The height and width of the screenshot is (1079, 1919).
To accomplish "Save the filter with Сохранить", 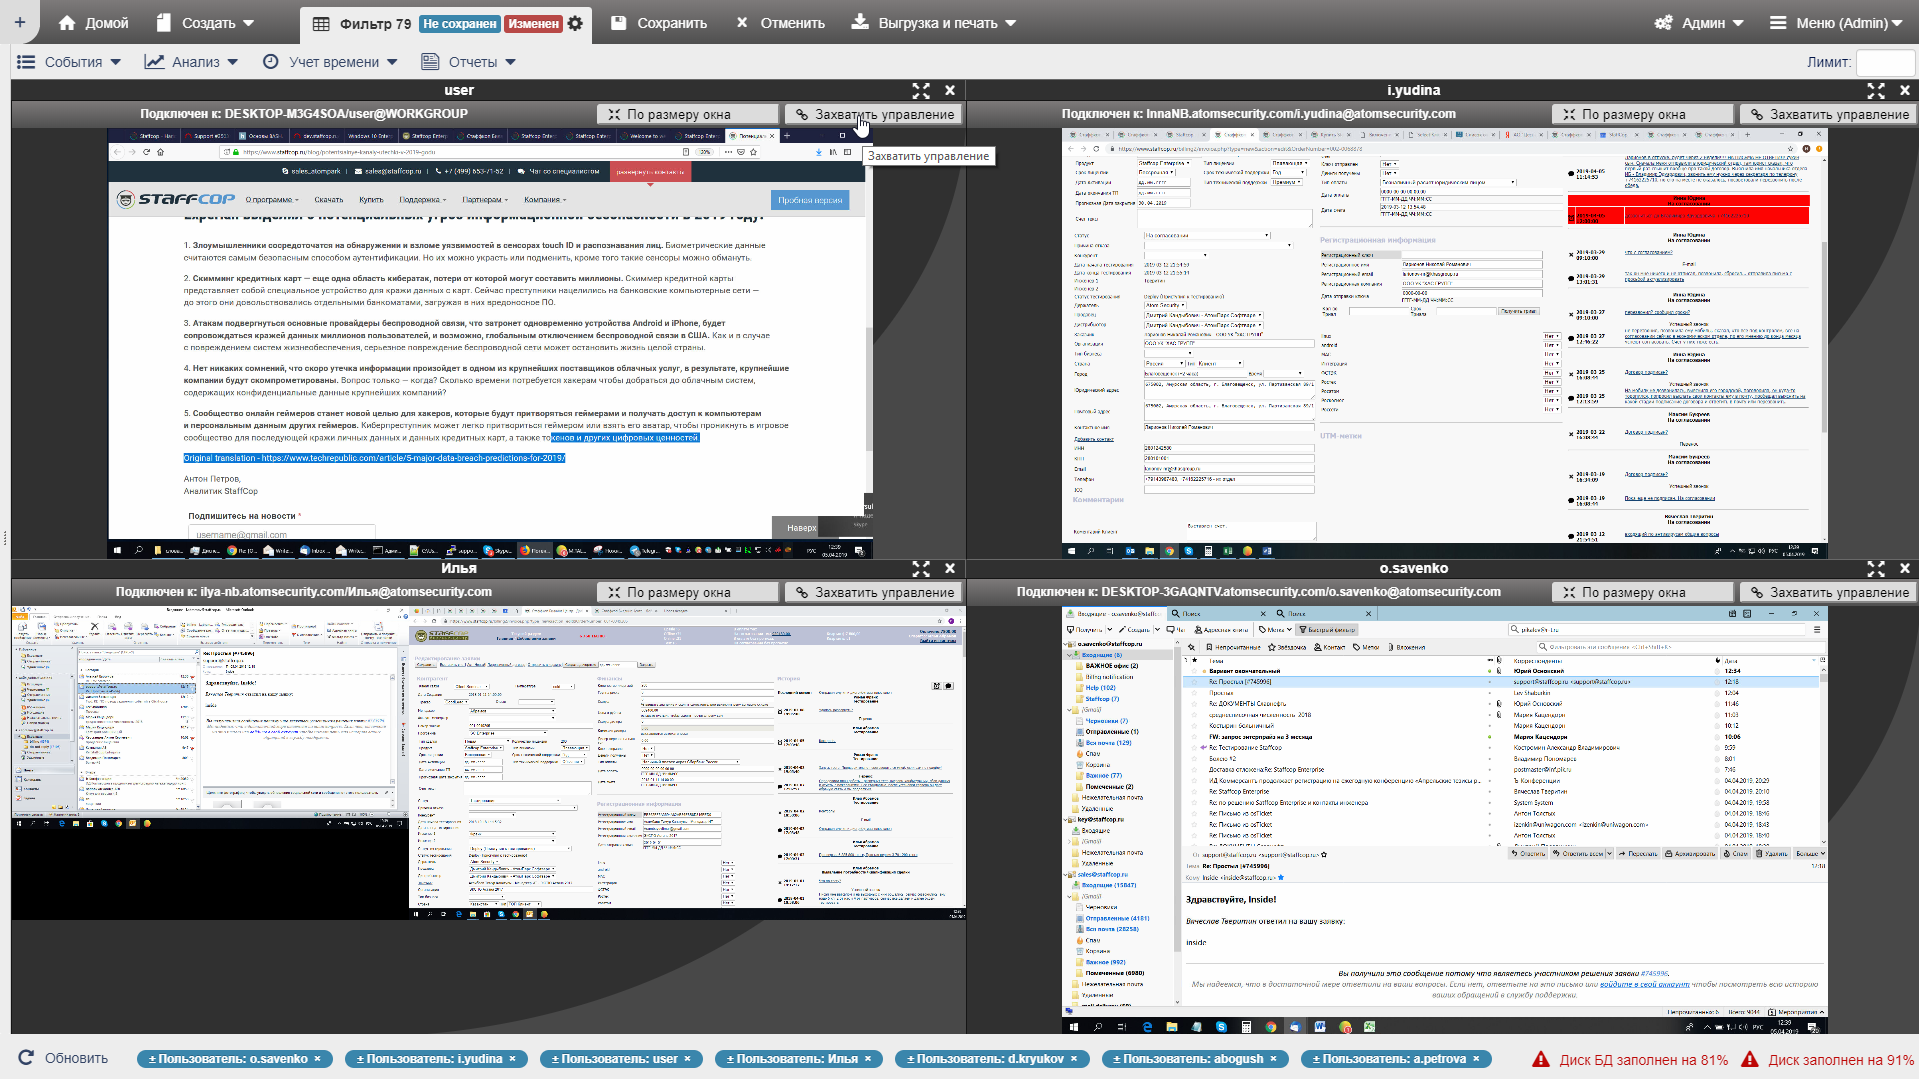I will click(x=659, y=23).
